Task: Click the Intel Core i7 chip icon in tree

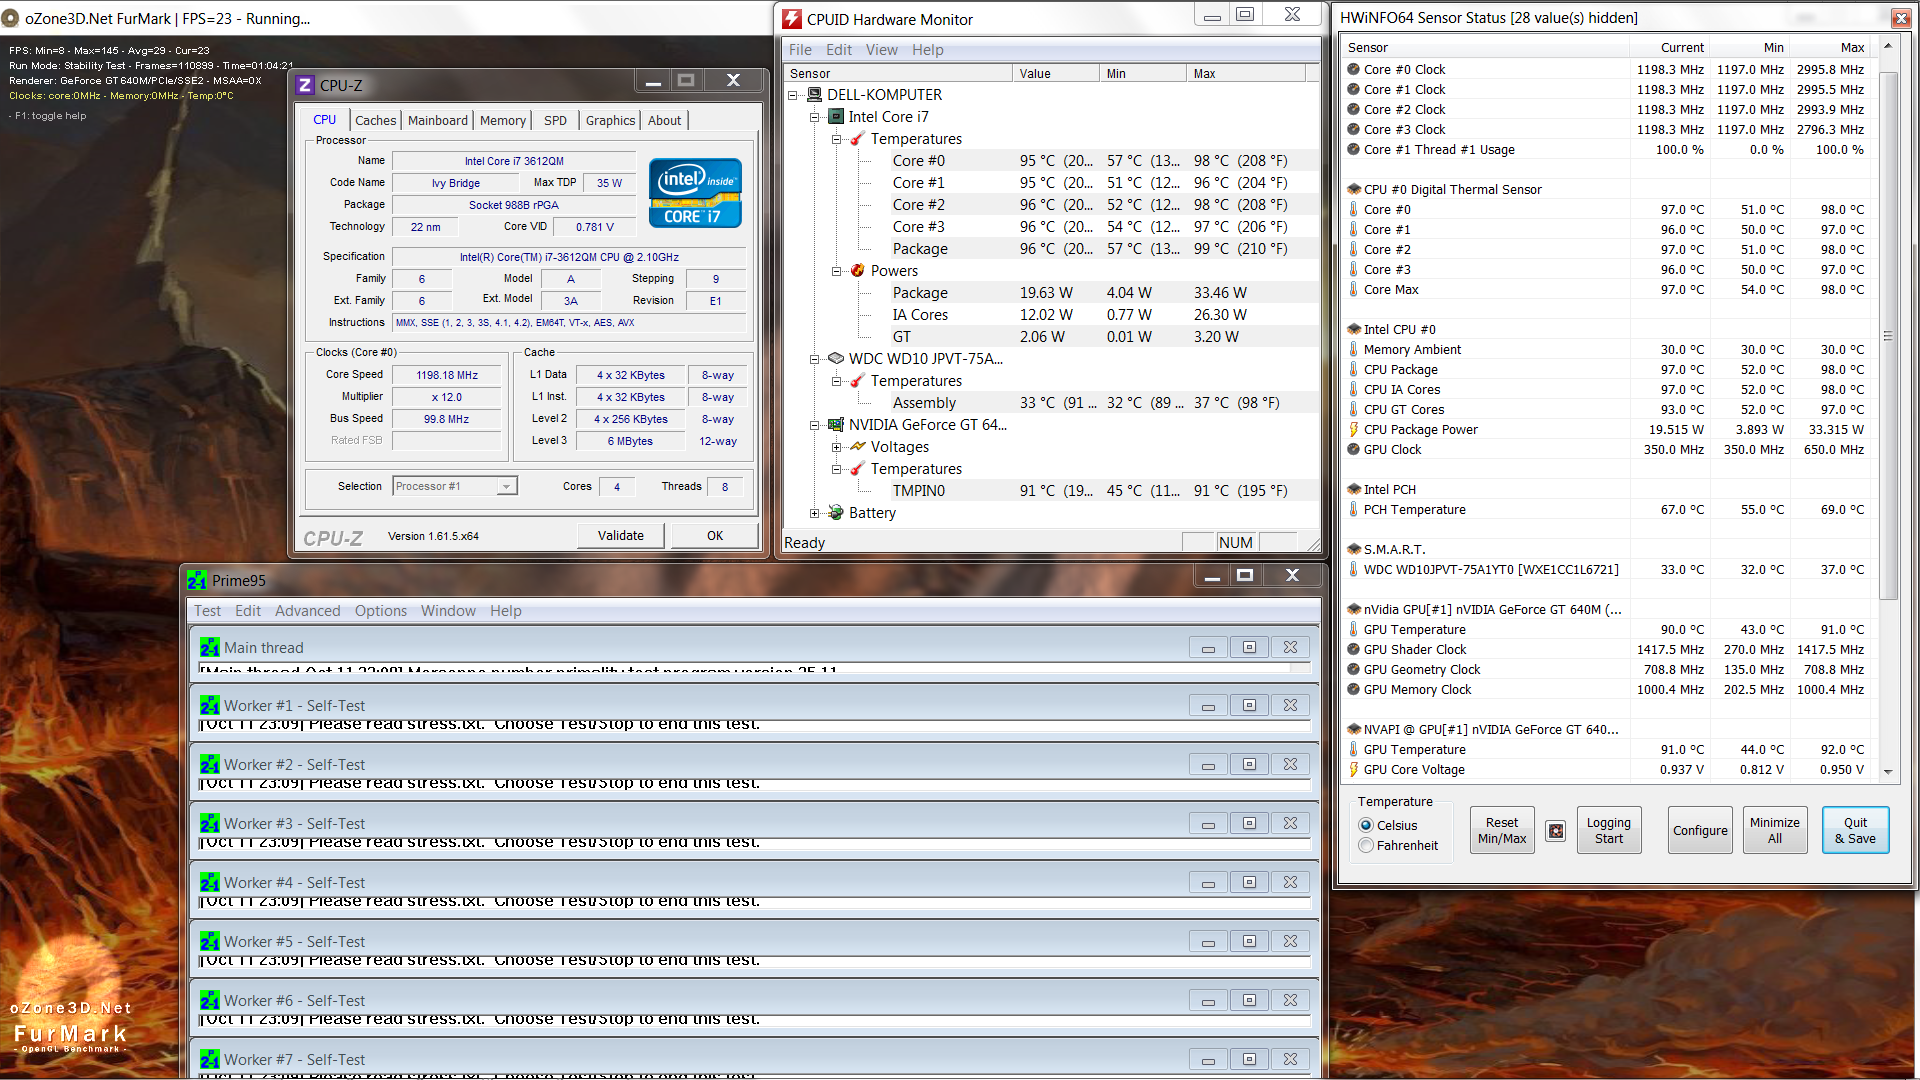Action: (836, 117)
